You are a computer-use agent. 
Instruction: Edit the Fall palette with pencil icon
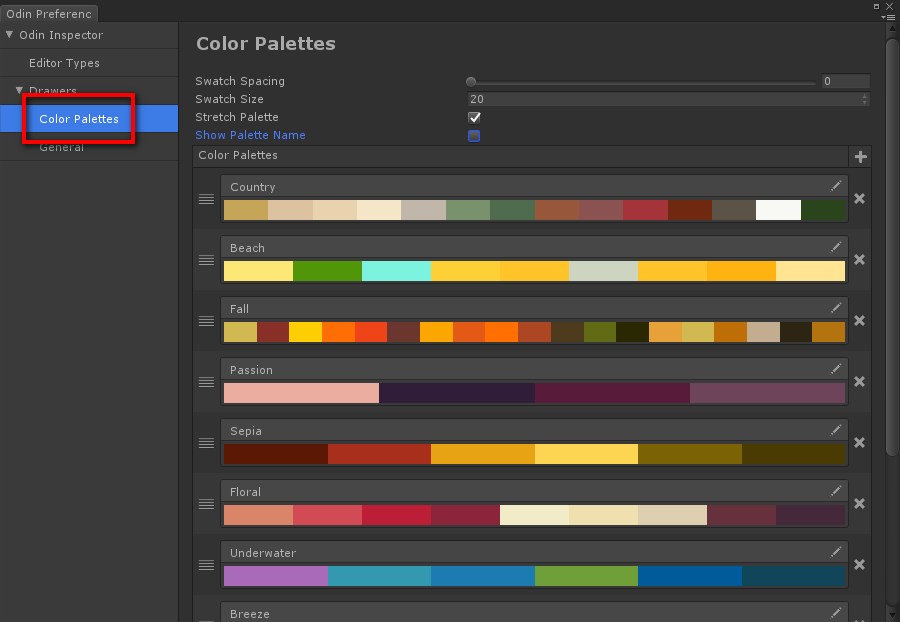pyautogui.click(x=836, y=308)
